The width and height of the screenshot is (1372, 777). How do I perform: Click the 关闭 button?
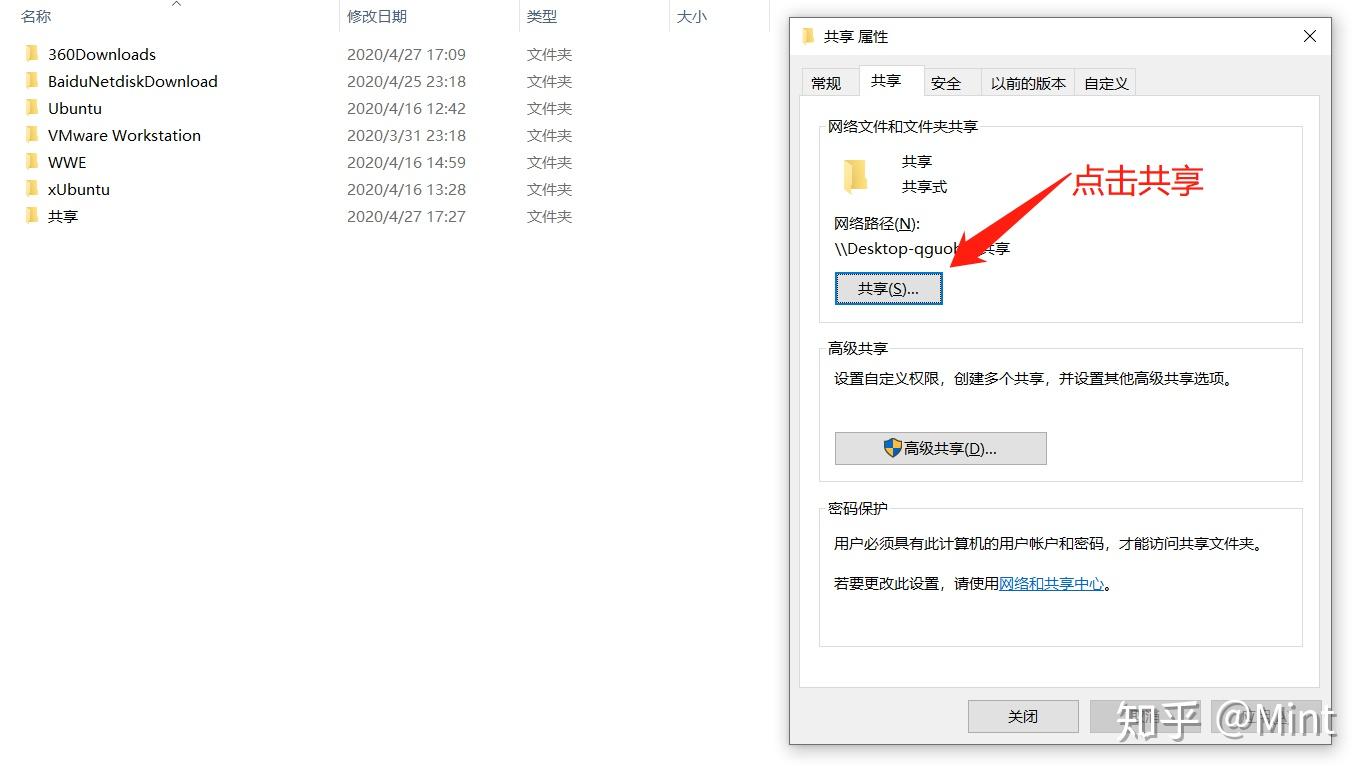pyautogui.click(x=1023, y=716)
